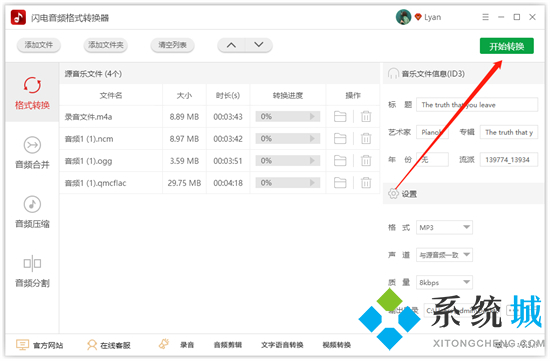This screenshot has width=550, height=361.
Task: Open output folder for 音频1 (1).ogg
Action: pos(340,161)
